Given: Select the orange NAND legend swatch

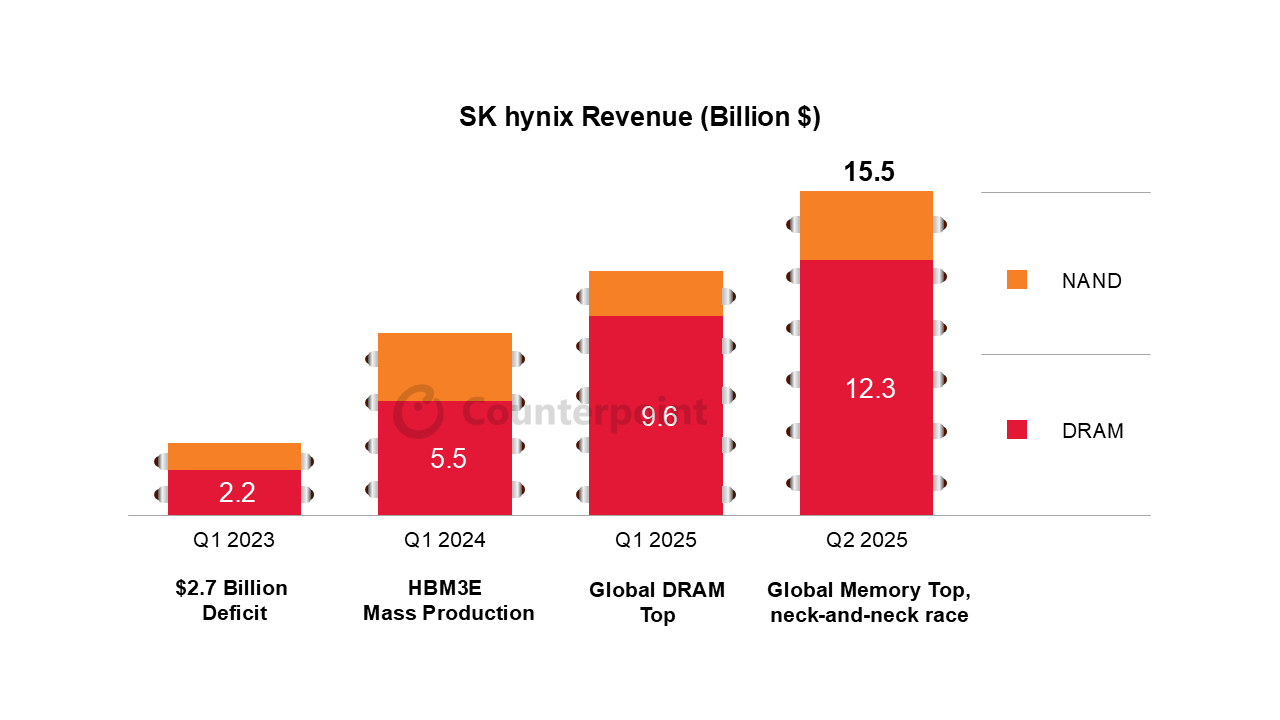Looking at the screenshot, I should click(x=1016, y=280).
